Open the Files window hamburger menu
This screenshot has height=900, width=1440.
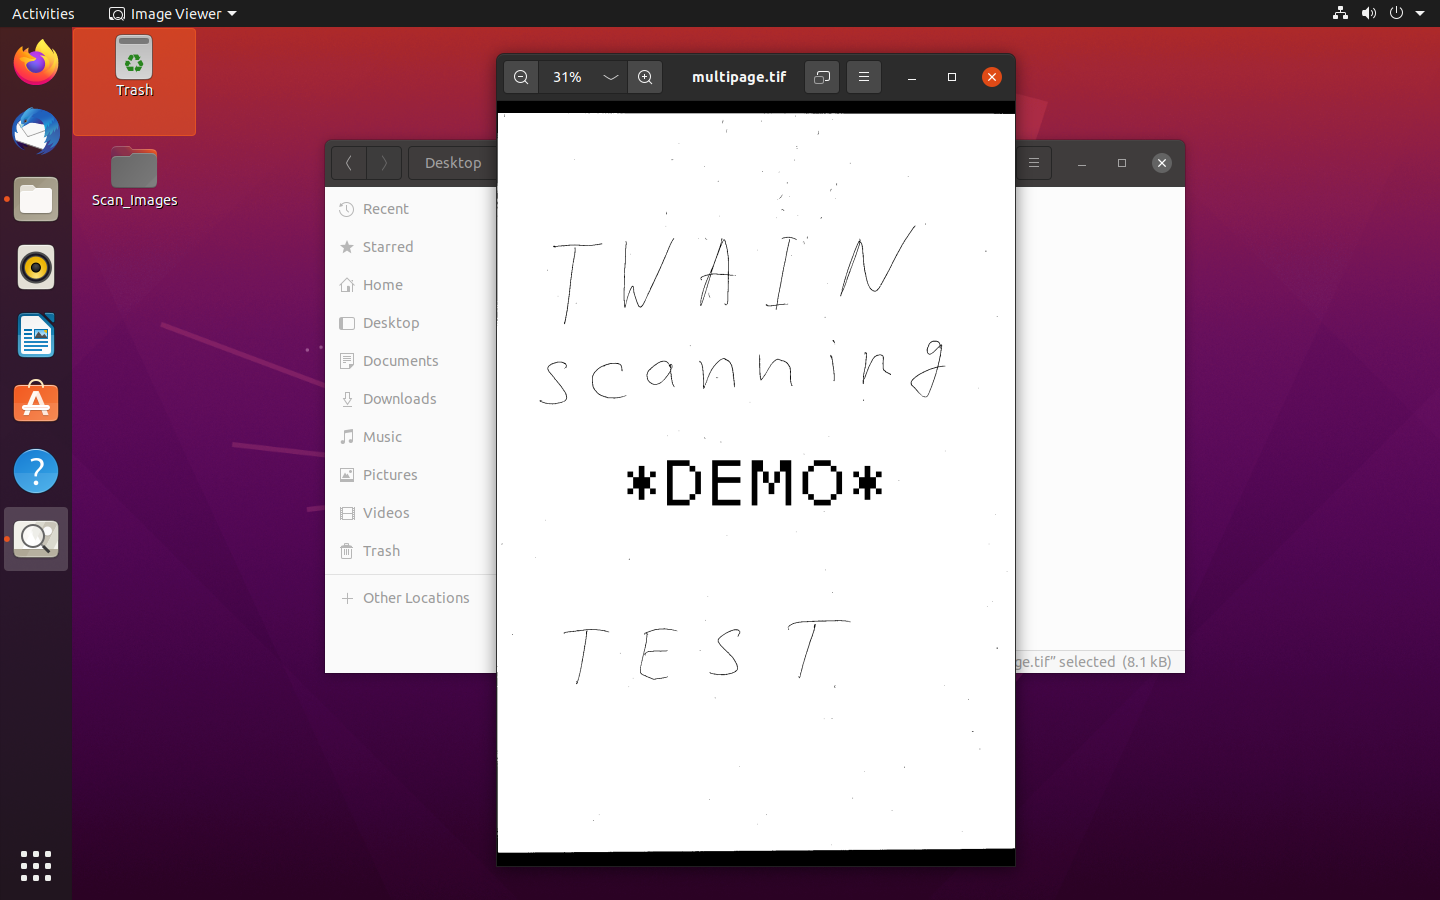click(1034, 163)
